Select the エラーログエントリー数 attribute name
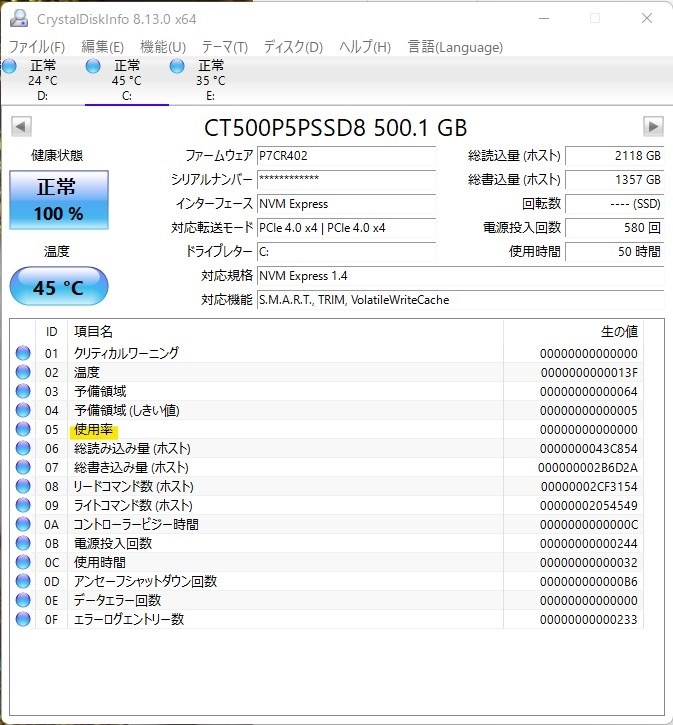 [129, 619]
